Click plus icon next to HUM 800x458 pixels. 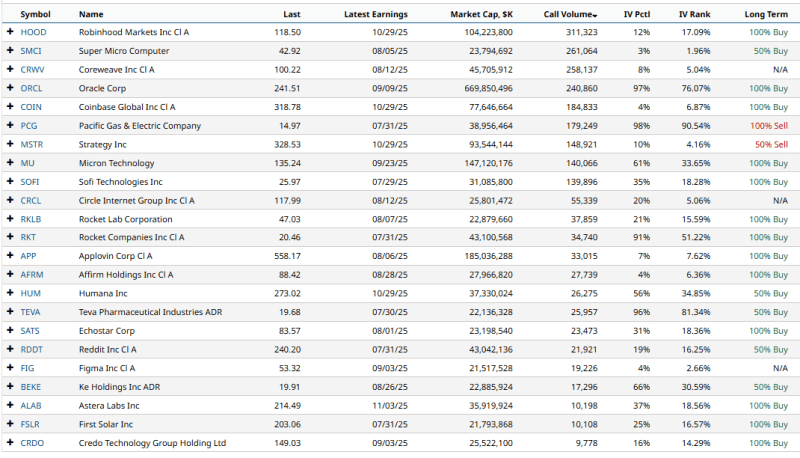coord(9,293)
